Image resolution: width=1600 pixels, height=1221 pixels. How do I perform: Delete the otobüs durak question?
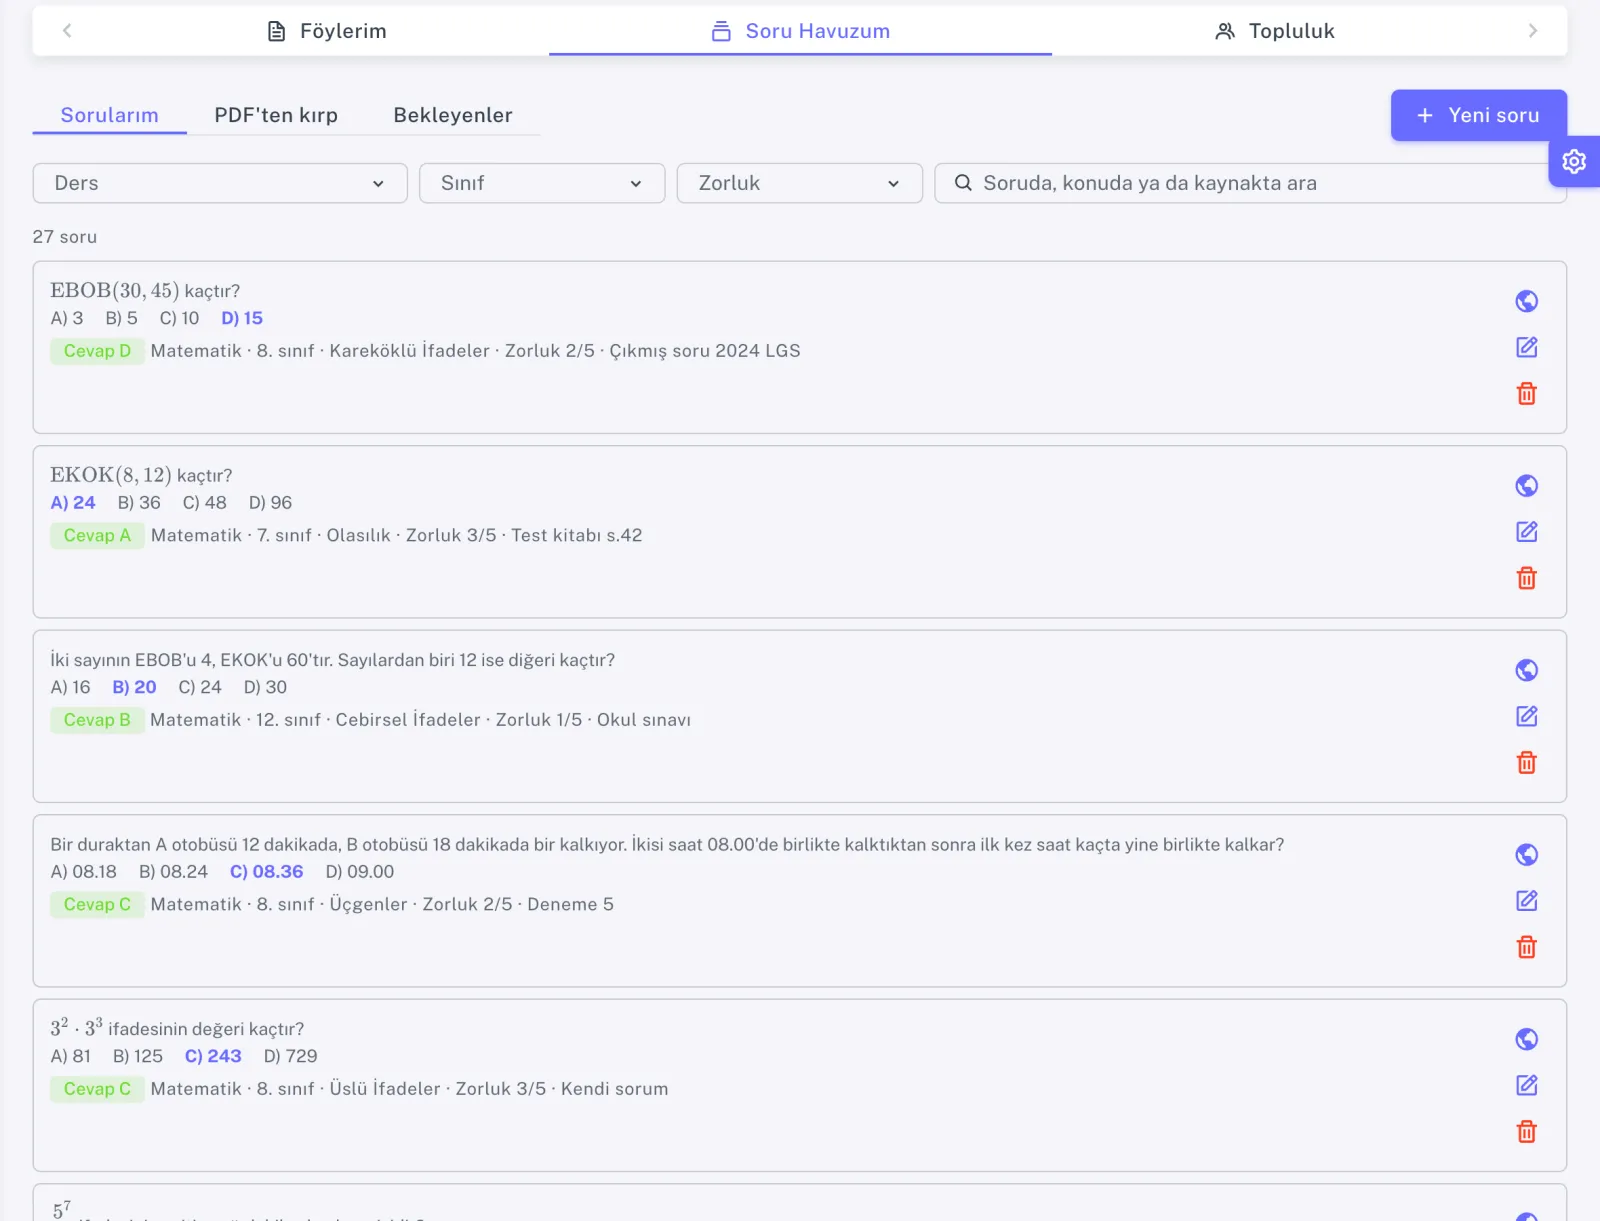[1526, 947]
